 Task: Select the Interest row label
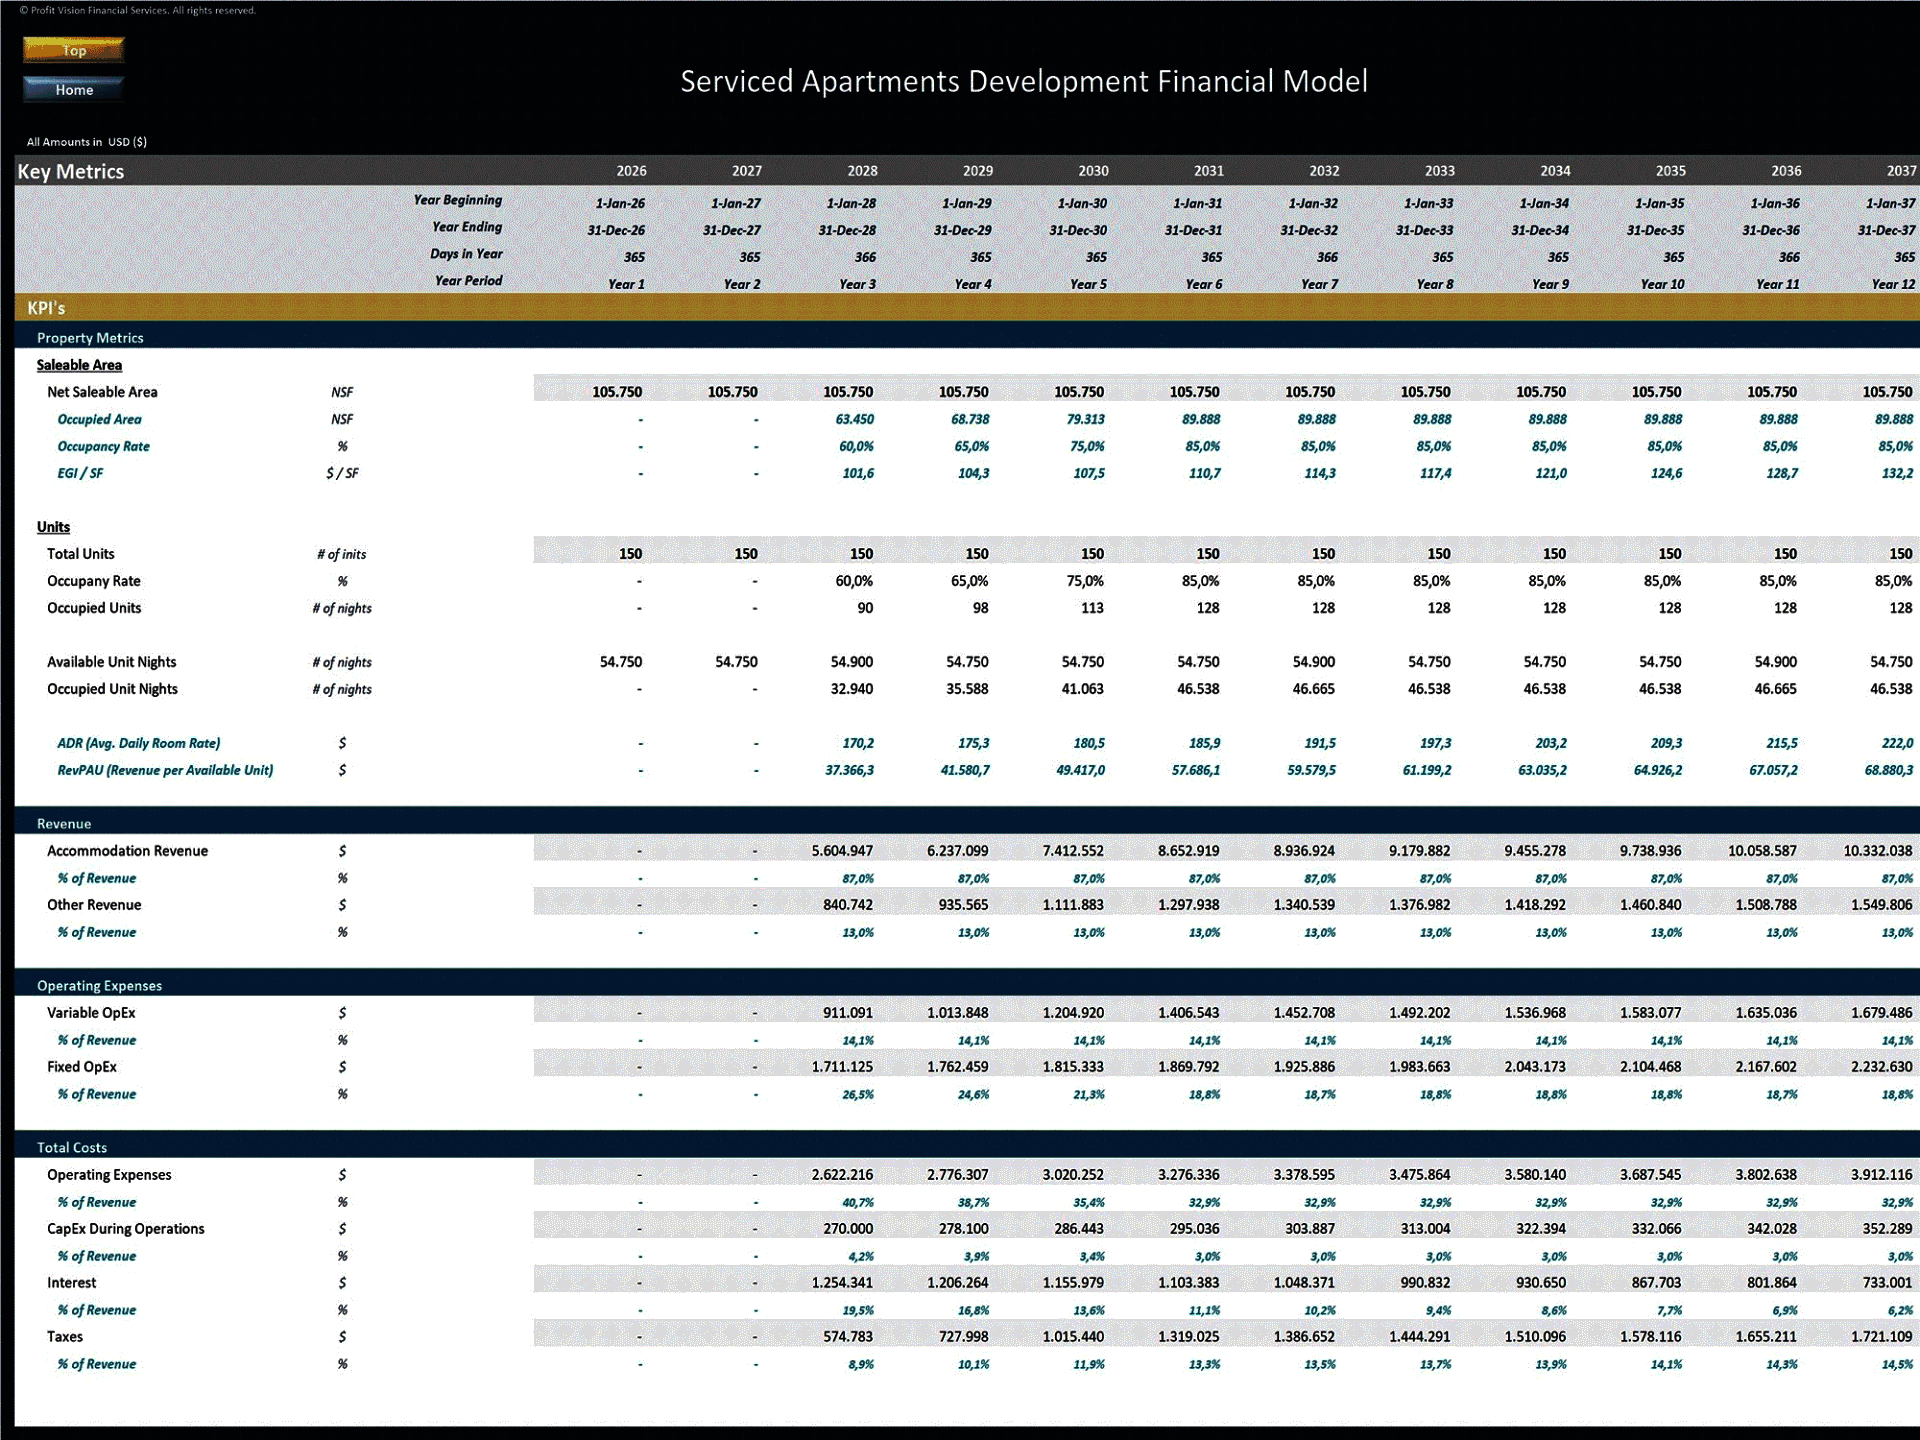pos(71,1282)
